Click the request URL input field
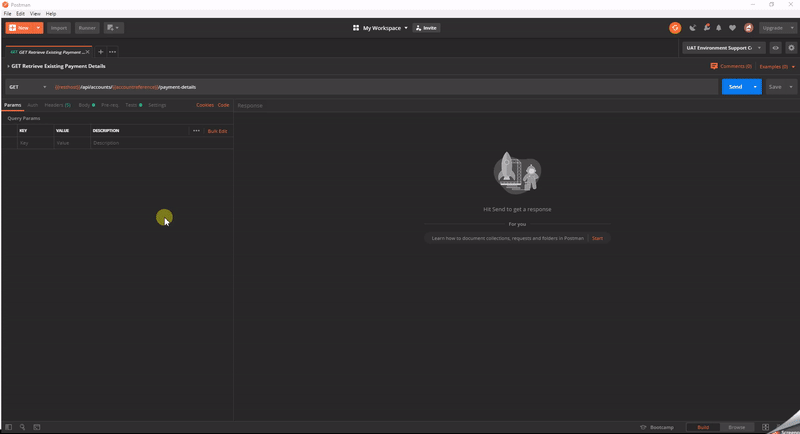Screen dimensions: 800x434 coord(400,87)
